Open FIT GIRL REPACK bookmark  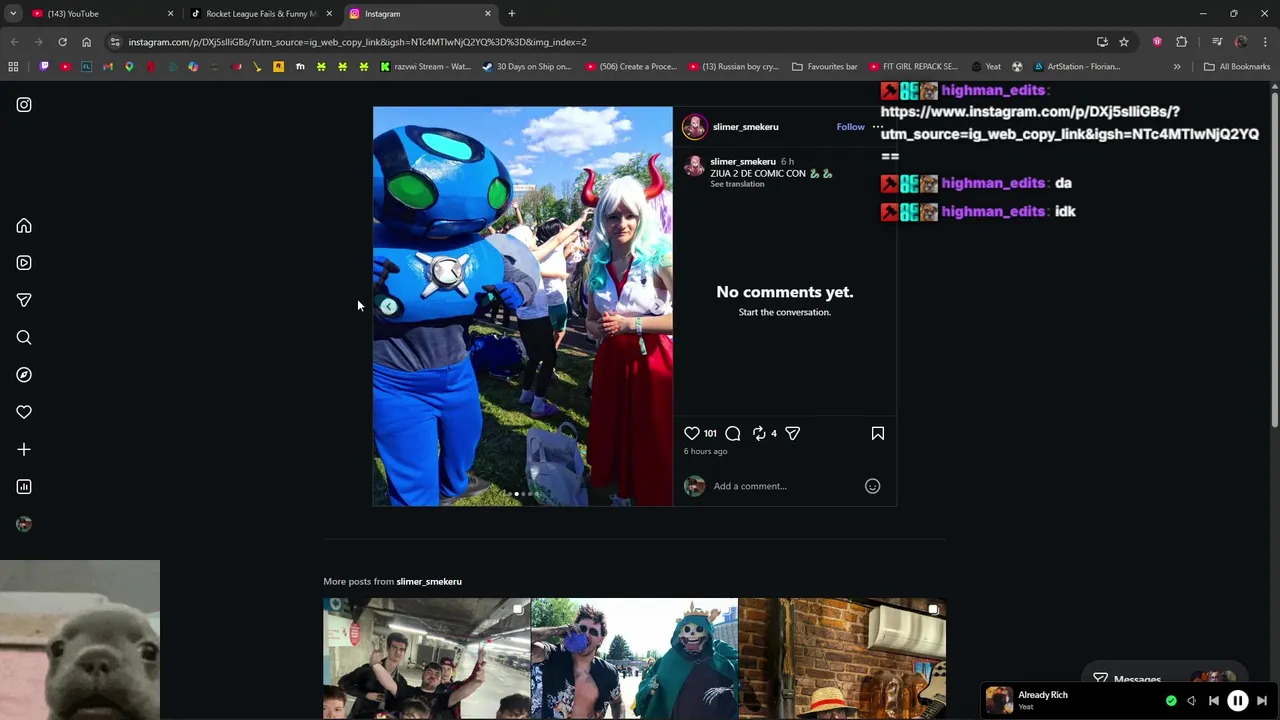(914, 67)
